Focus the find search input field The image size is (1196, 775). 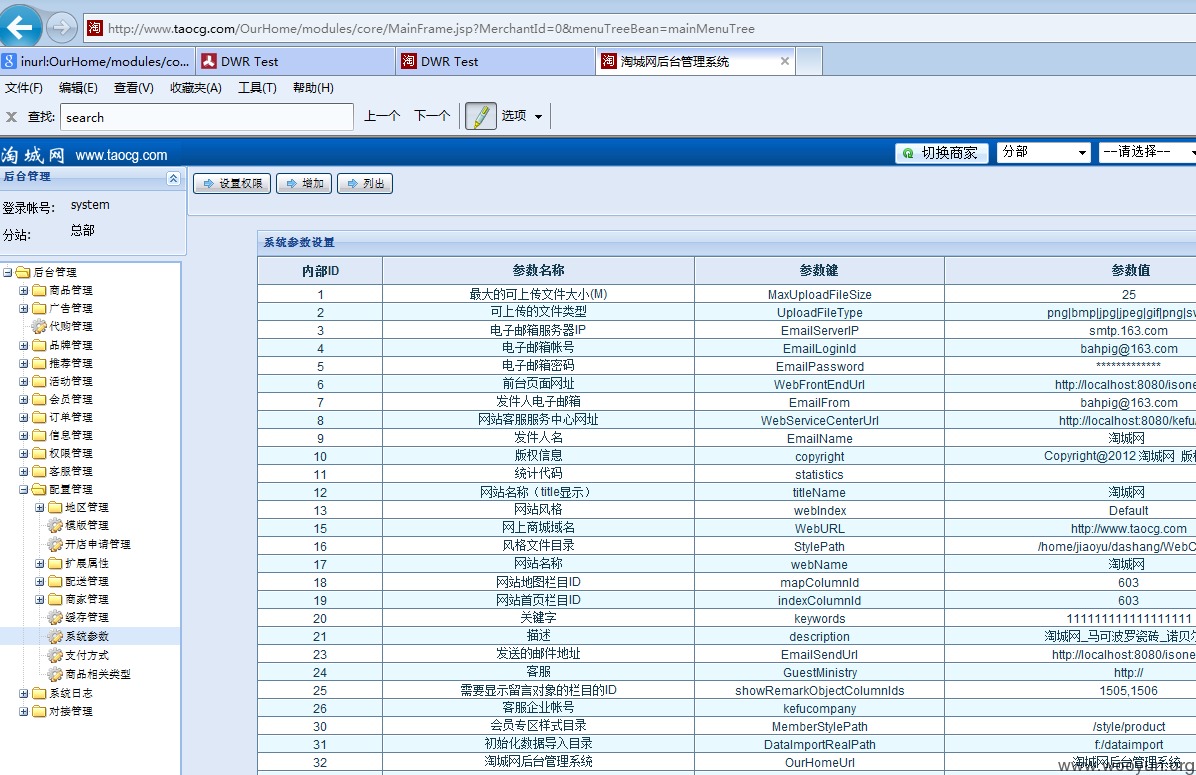(x=207, y=117)
